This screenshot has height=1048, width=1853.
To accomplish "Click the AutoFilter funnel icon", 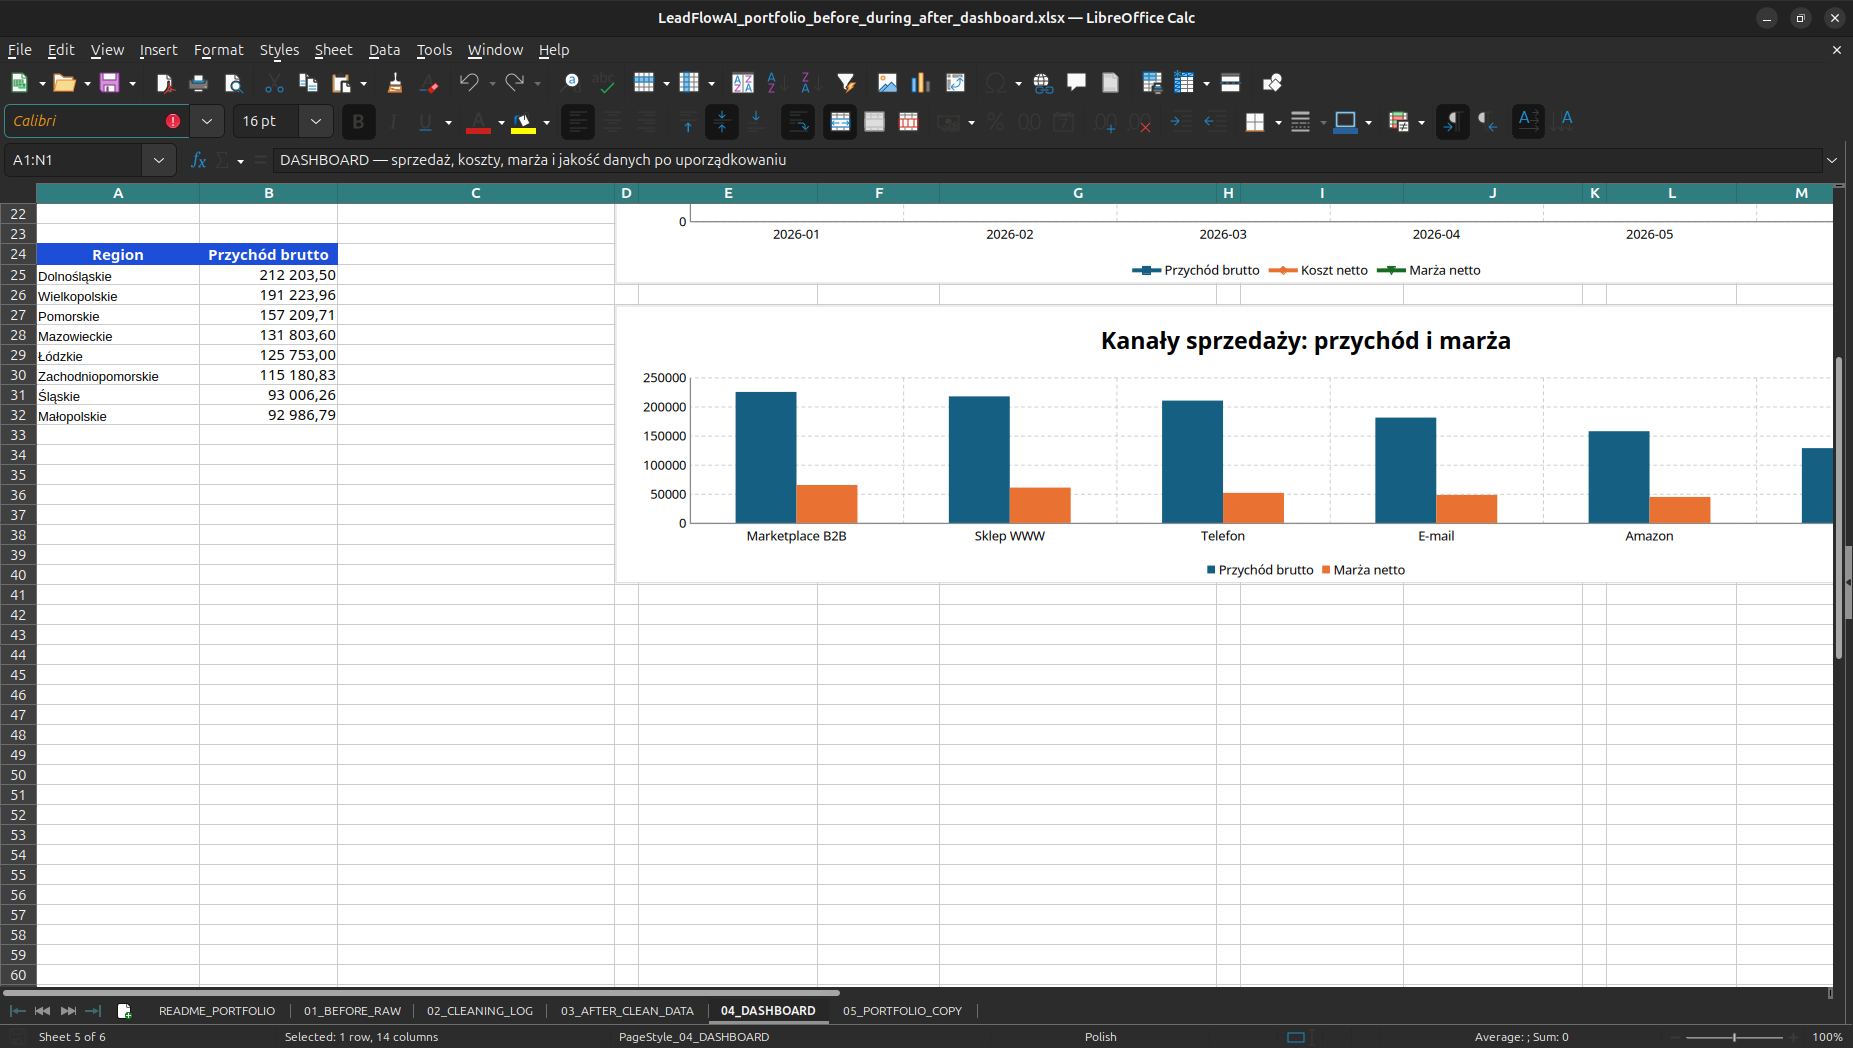I will click(846, 83).
